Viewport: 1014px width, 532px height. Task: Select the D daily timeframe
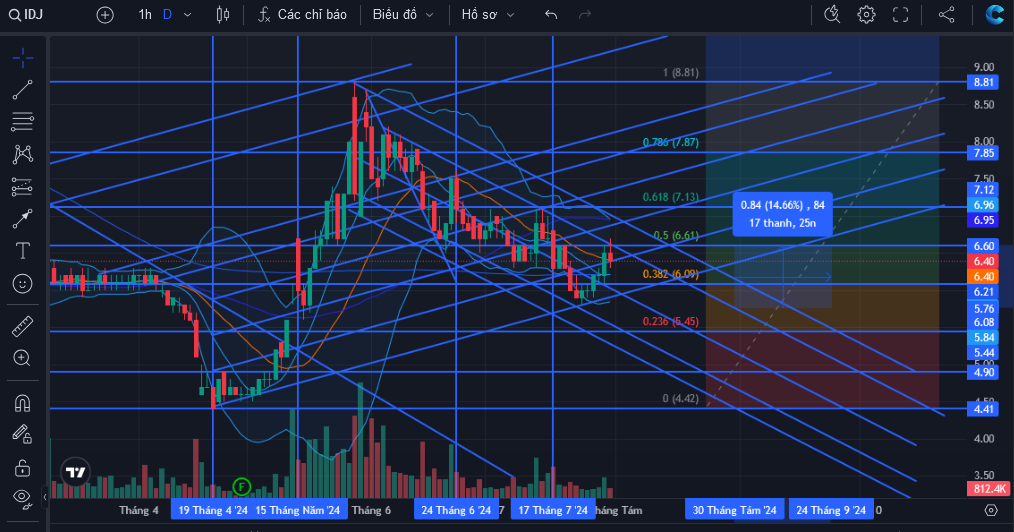167,14
